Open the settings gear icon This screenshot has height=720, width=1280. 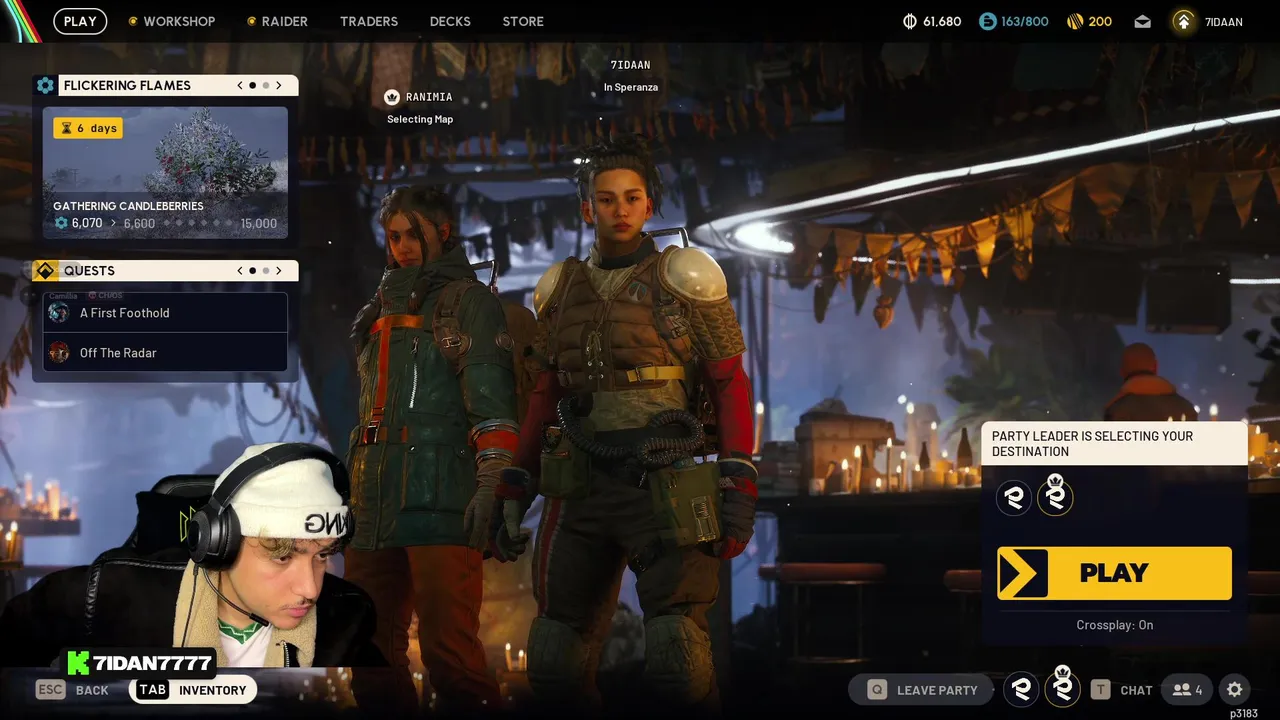point(1235,689)
